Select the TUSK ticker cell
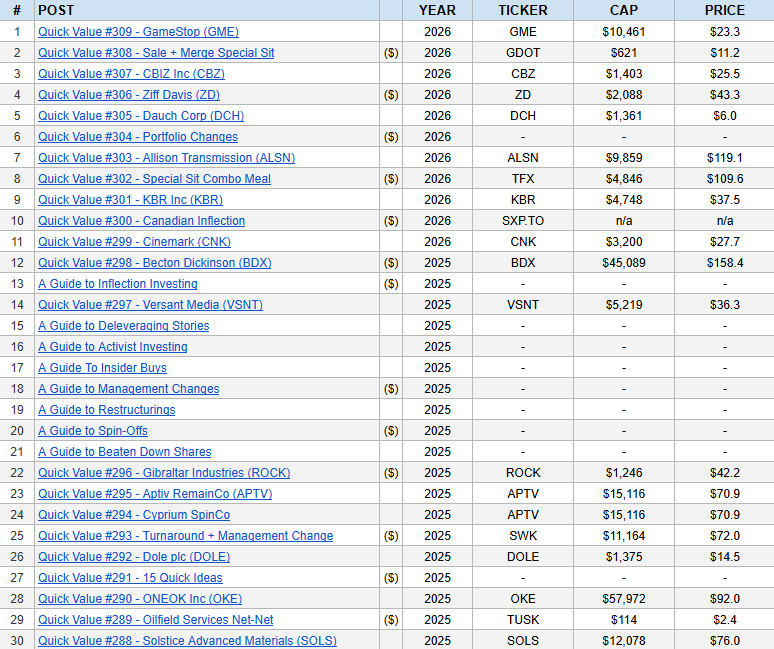This screenshot has width=774, height=649. pos(523,619)
